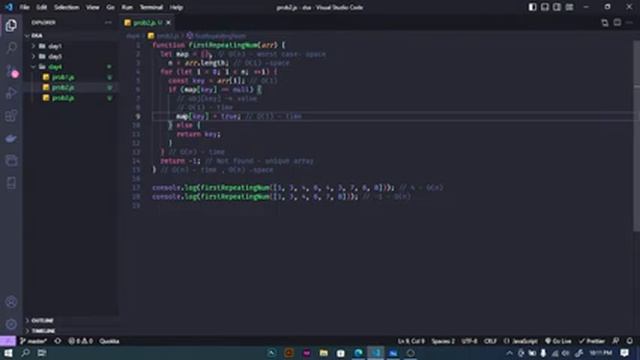This screenshot has height=360, width=640.
Task: Open the Run menu
Action: tap(127, 7)
